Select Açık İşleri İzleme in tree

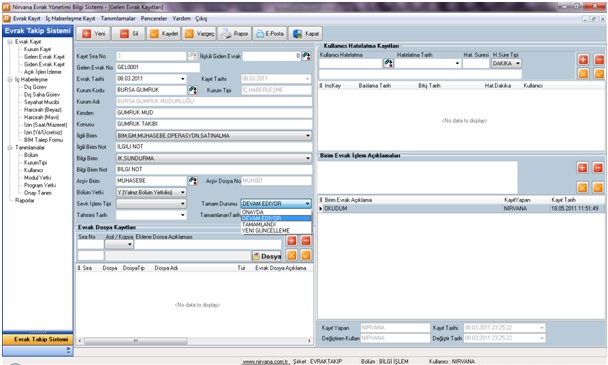click(42, 72)
